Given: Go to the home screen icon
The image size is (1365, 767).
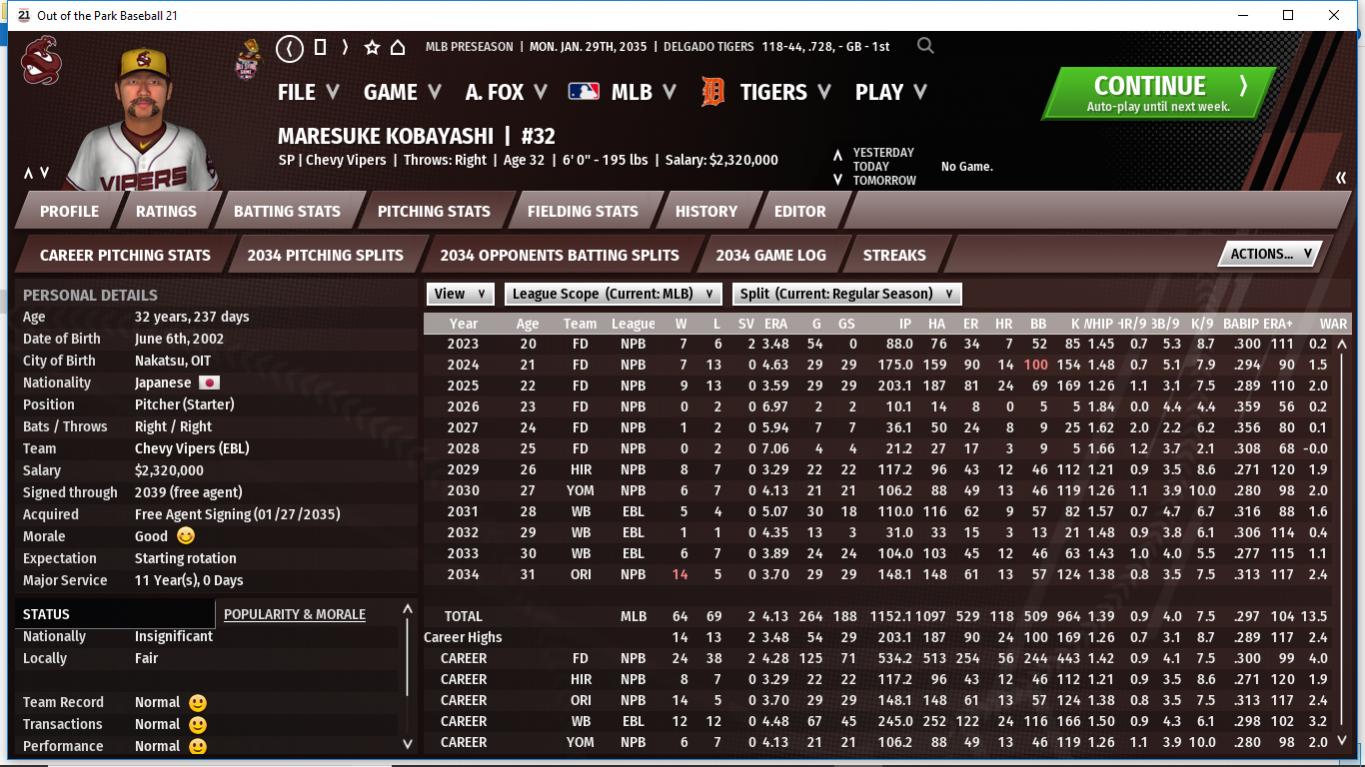Looking at the screenshot, I should pos(397,47).
